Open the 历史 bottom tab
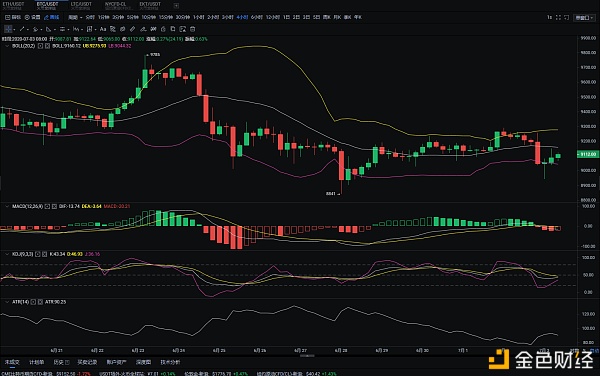Screen dimensions: 600x376 click(61, 362)
